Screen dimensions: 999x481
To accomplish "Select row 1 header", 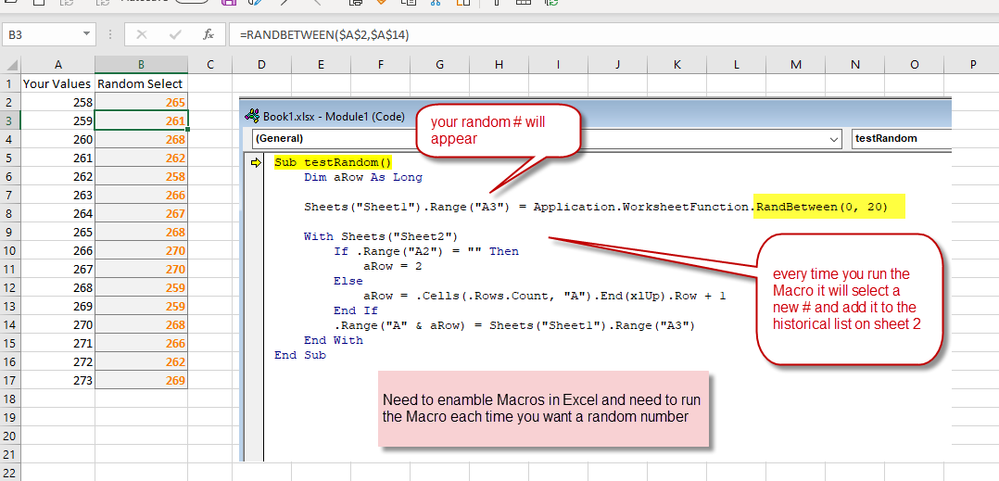I will (10, 83).
